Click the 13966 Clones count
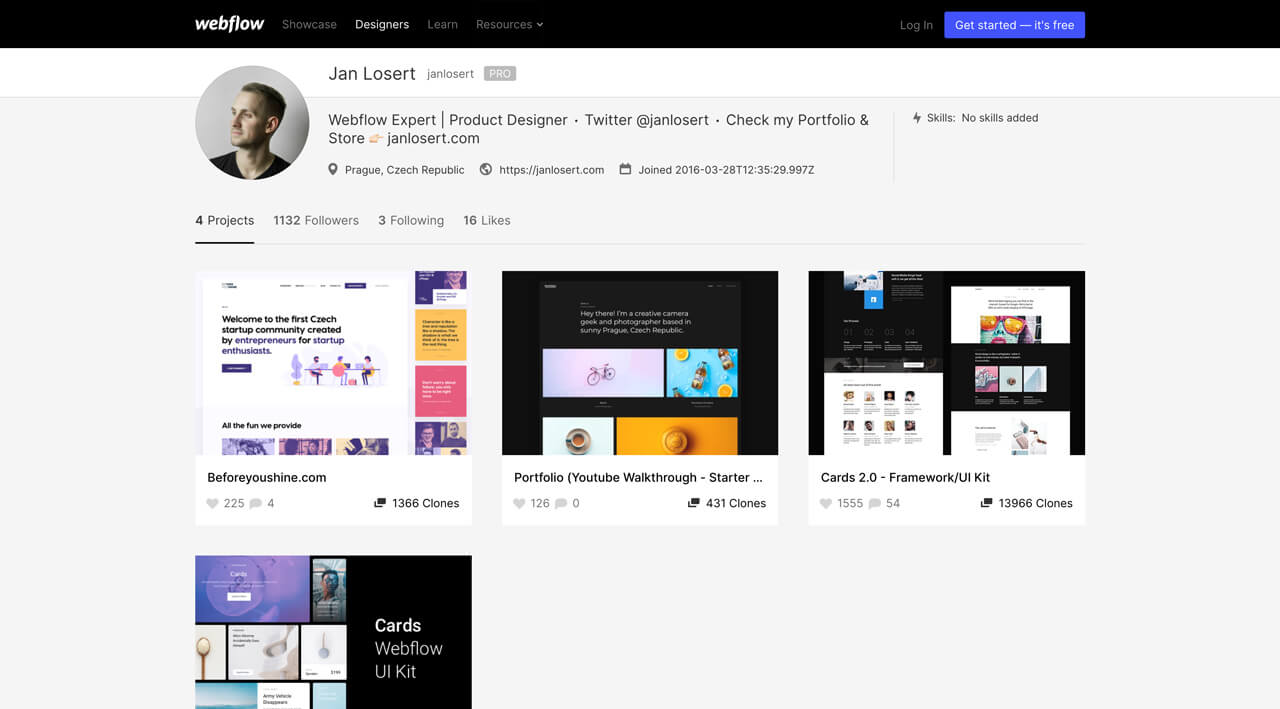 point(1036,503)
